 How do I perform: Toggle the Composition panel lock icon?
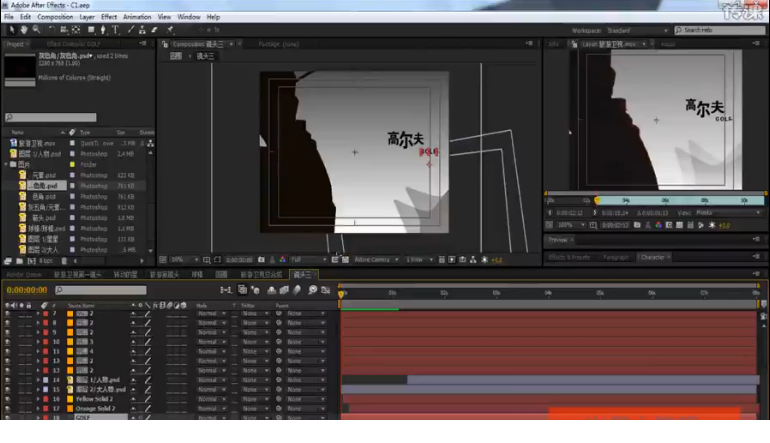pos(165,44)
